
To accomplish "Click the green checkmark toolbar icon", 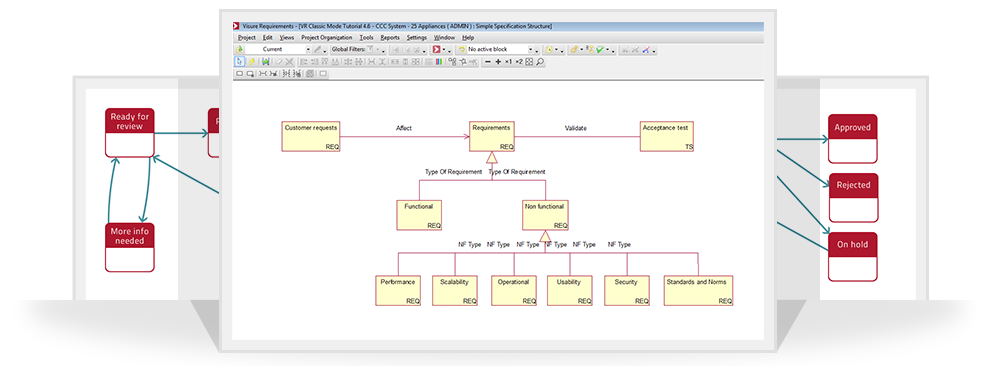I will (x=599, y=49).
